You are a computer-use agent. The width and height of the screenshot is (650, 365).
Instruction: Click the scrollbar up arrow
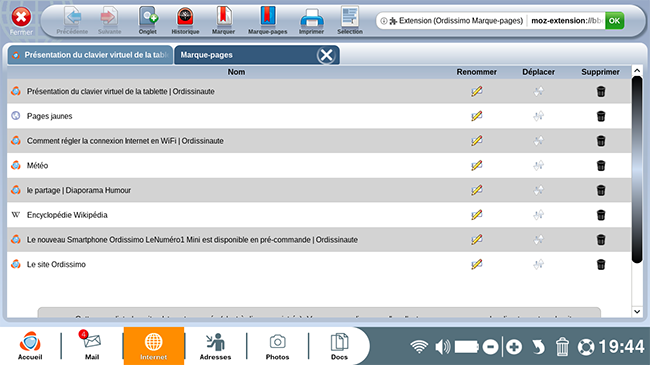tap(637, 71)
